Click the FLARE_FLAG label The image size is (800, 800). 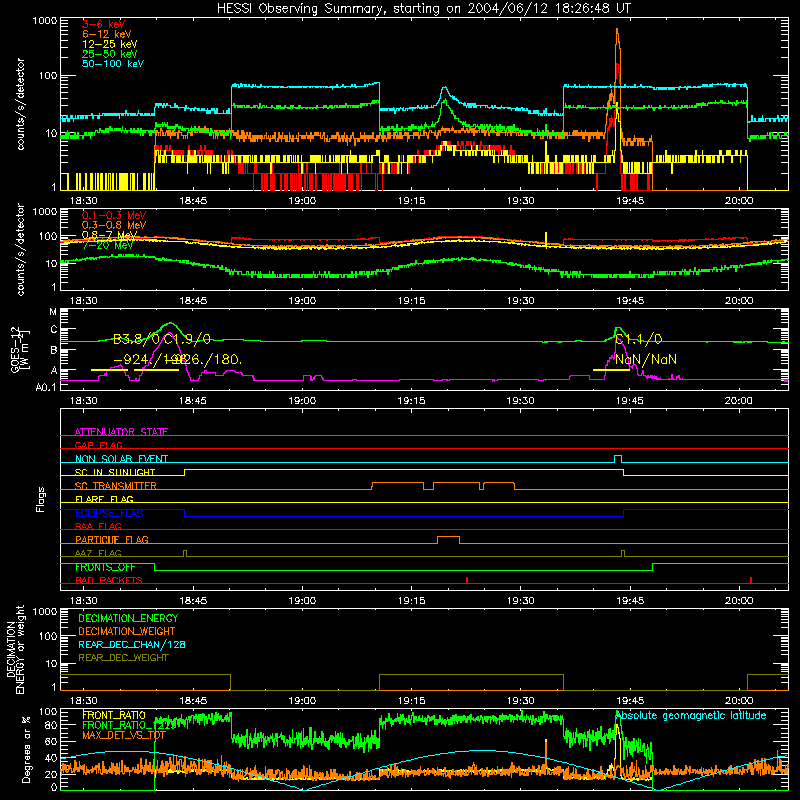(x=104, y=499)
